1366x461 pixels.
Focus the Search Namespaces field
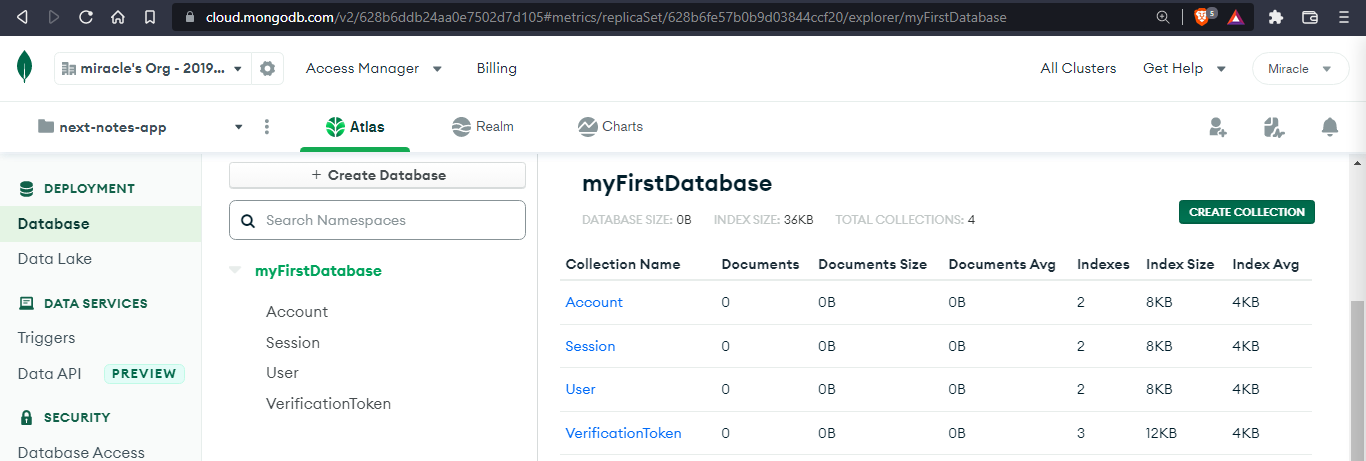[377, 220]
